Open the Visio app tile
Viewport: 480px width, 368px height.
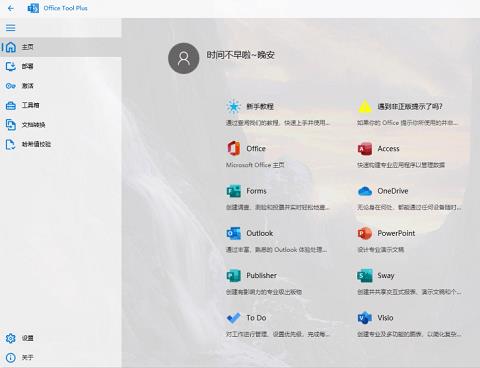click(x=409, y=325)
